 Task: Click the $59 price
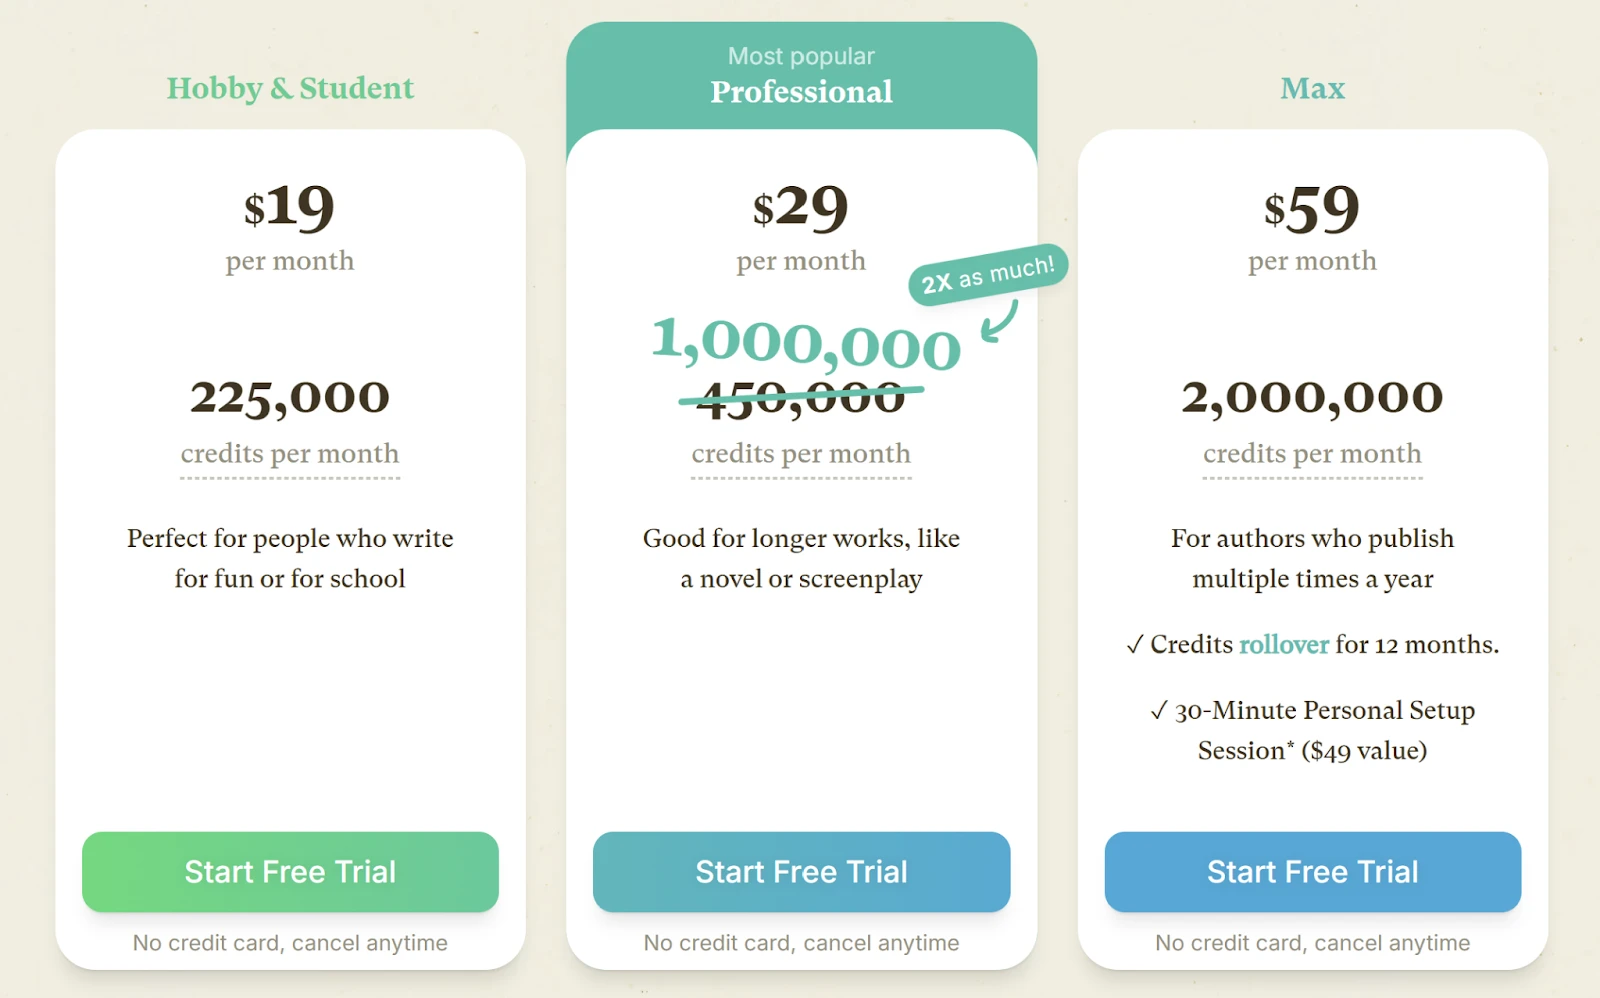(x=1312, y=209)
